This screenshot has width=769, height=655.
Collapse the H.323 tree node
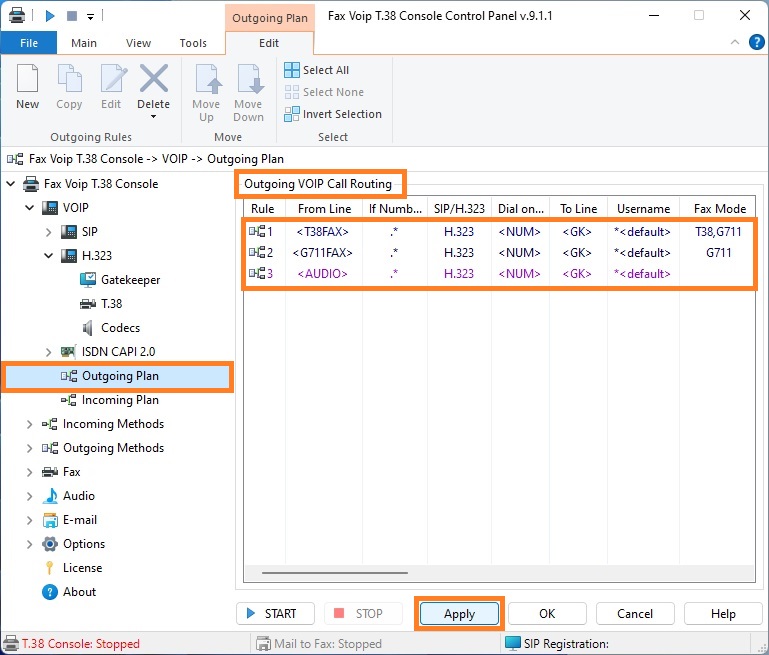(x=49, y=256)
